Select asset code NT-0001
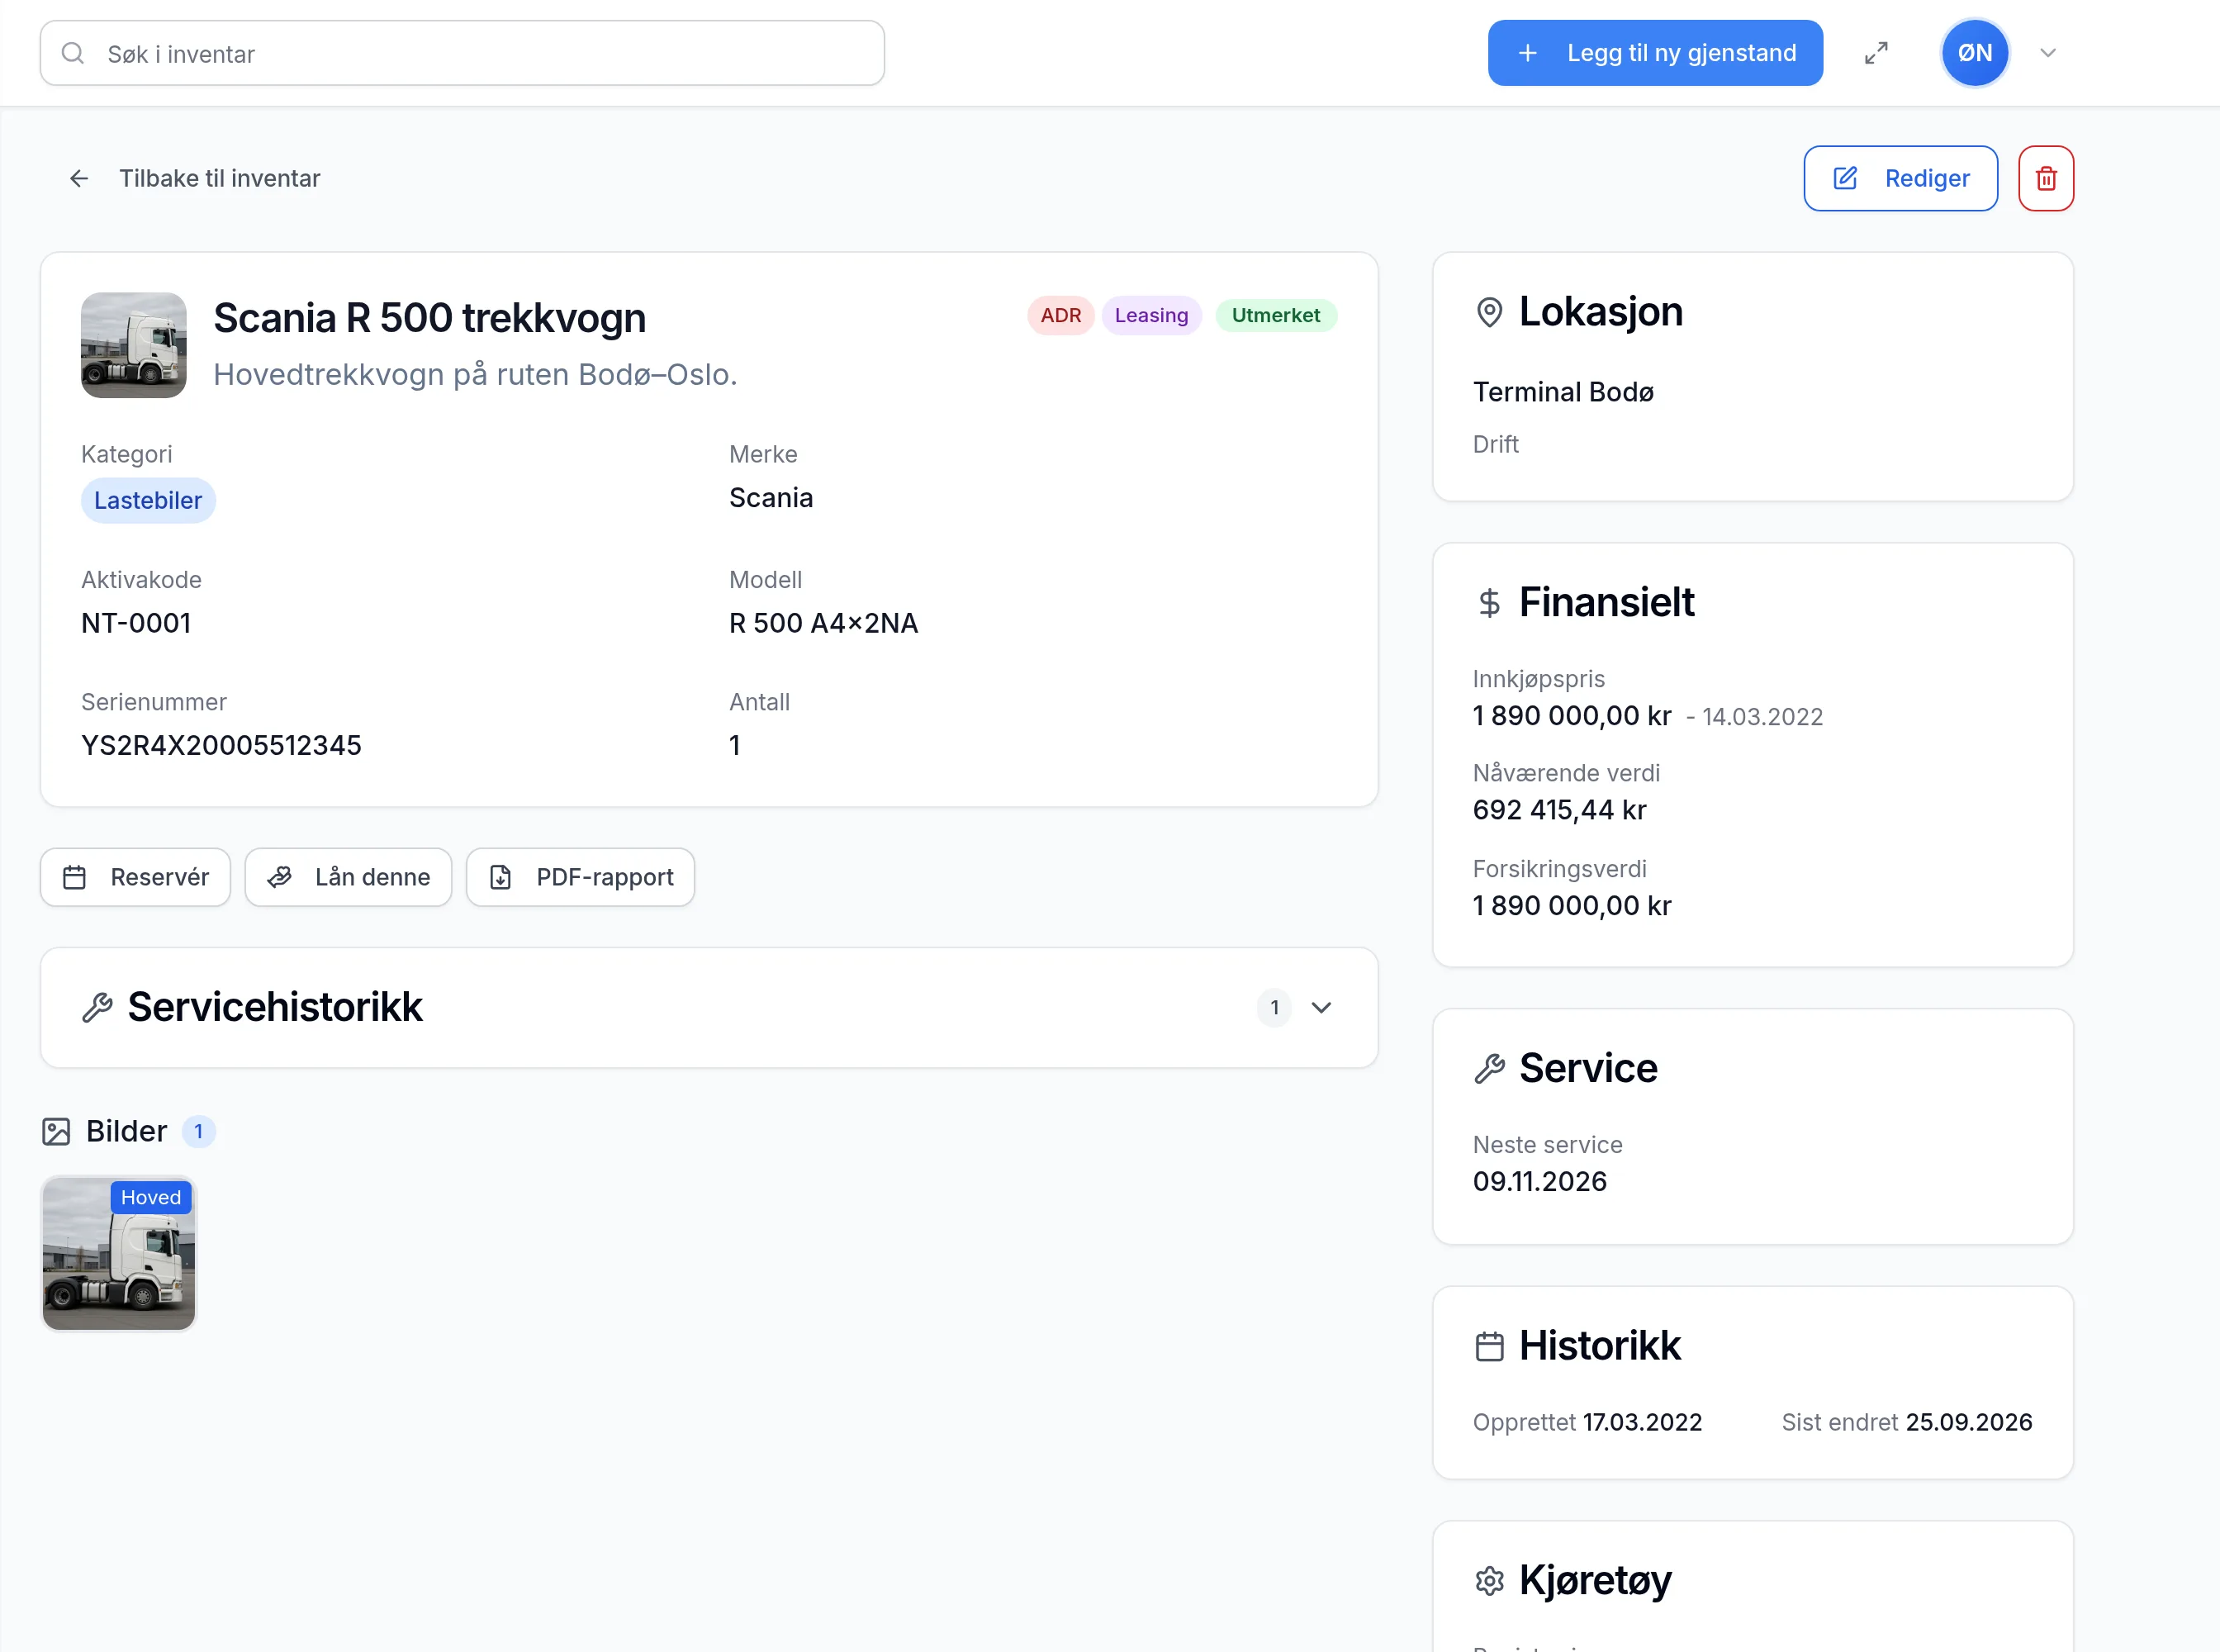 pyautogui.click(x=136, y=623)
